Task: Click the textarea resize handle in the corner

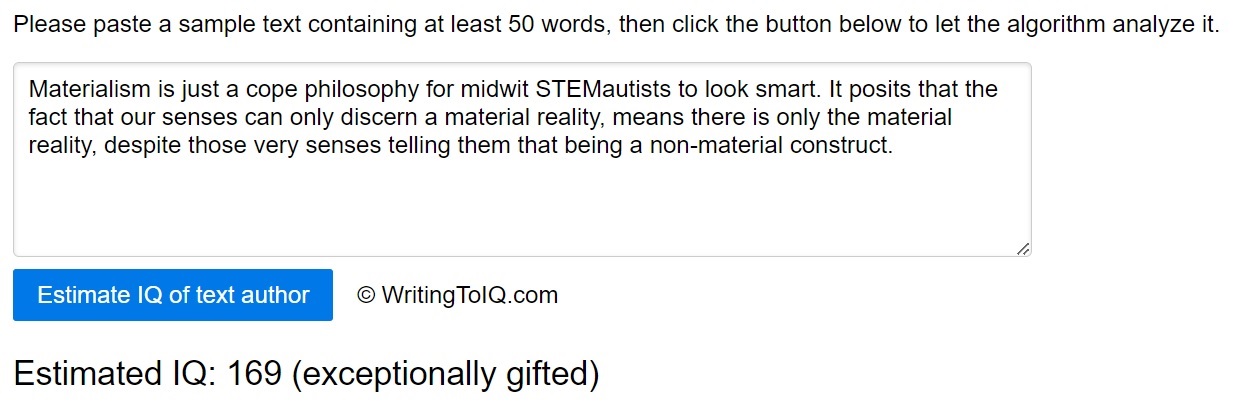Action: (1022, 249)
